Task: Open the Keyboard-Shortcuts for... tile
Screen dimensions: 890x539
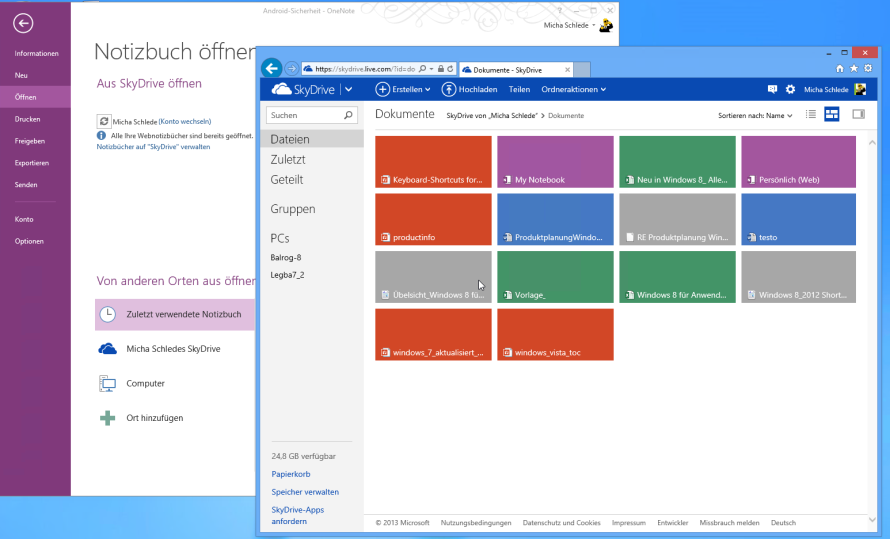Action: pos(433,162)
